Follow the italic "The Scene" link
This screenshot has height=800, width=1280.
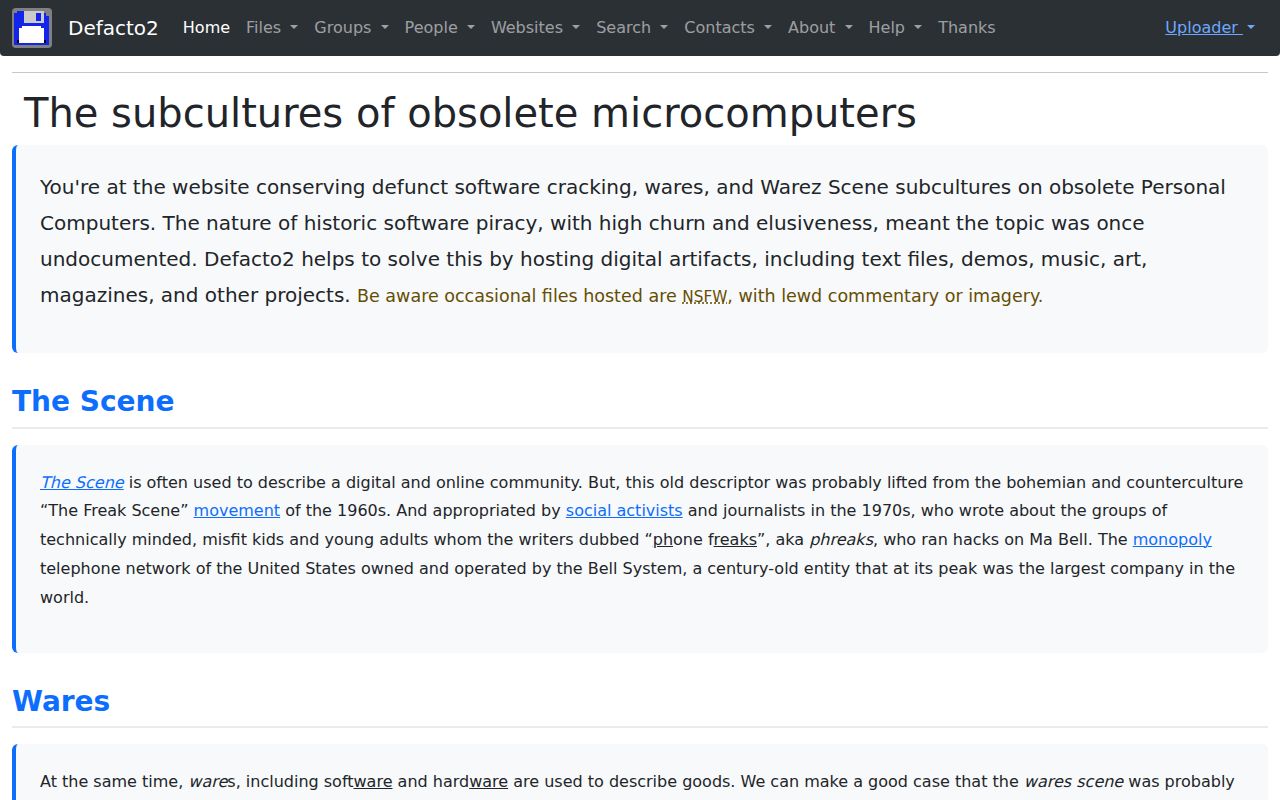tap(81, 482)
